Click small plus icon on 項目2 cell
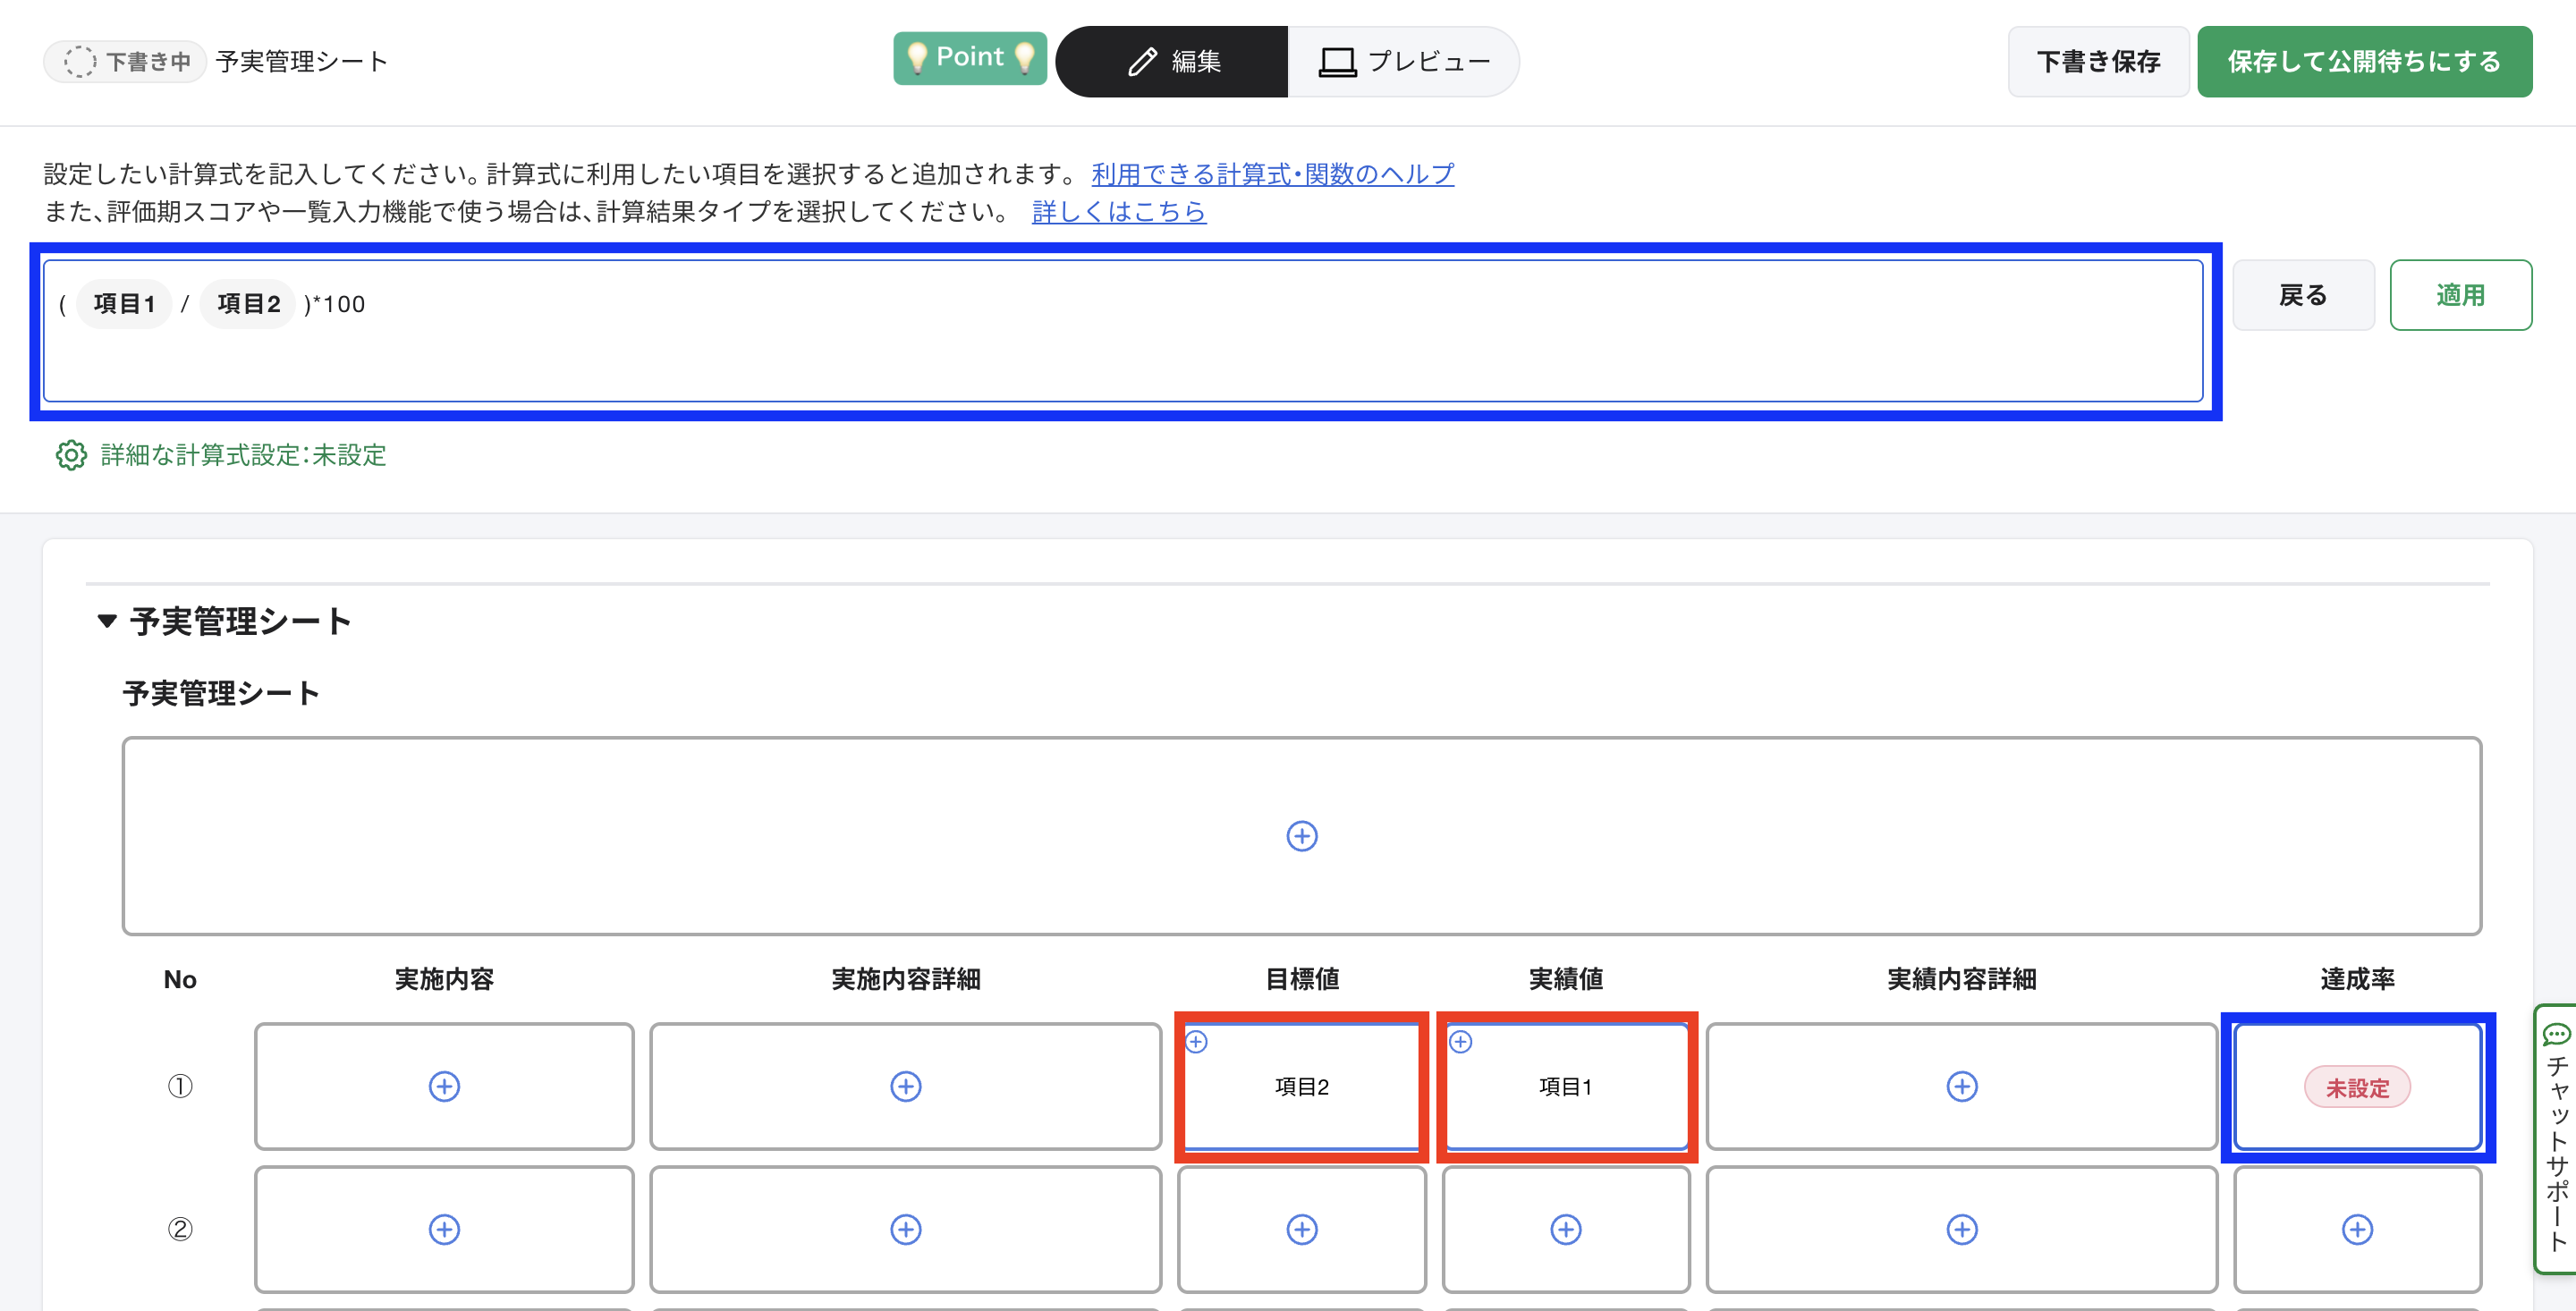Image resolution: width=2576 pixels, height=1311 pixels. [1196, 1042]
